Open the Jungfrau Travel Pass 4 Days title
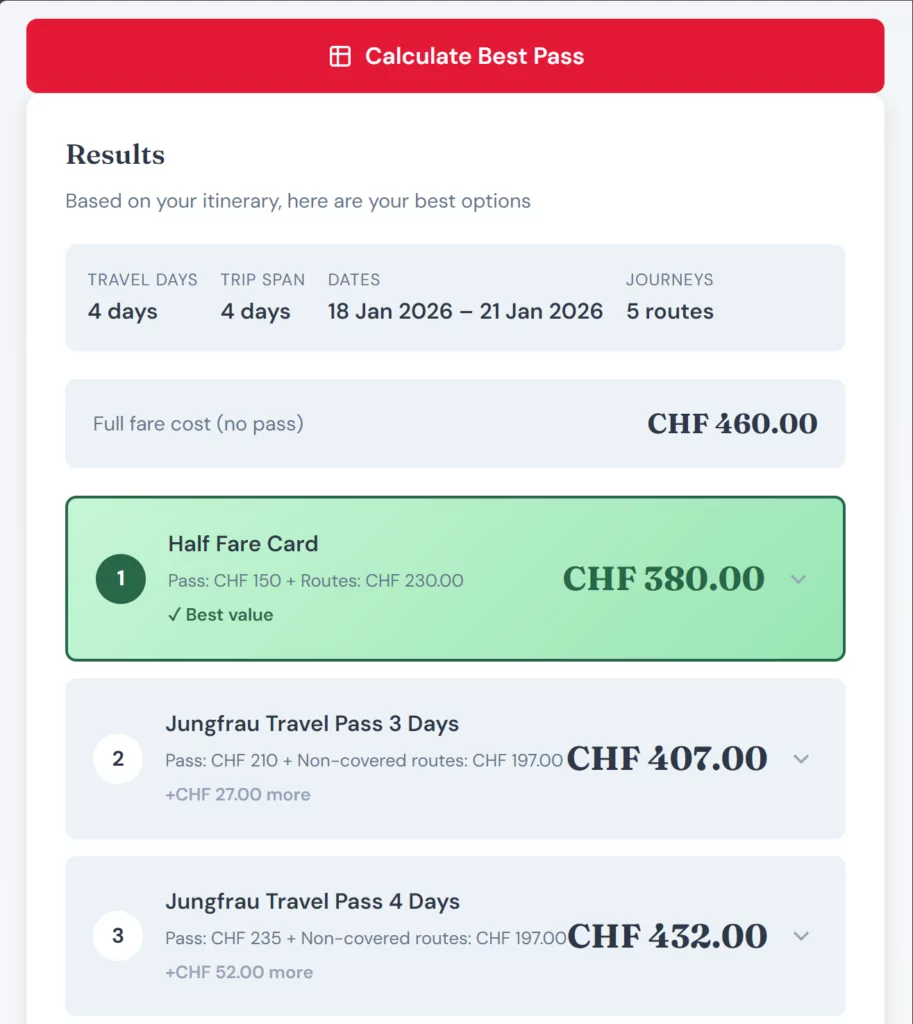The height and width of the screenshot is (1024, 913). 312,902
